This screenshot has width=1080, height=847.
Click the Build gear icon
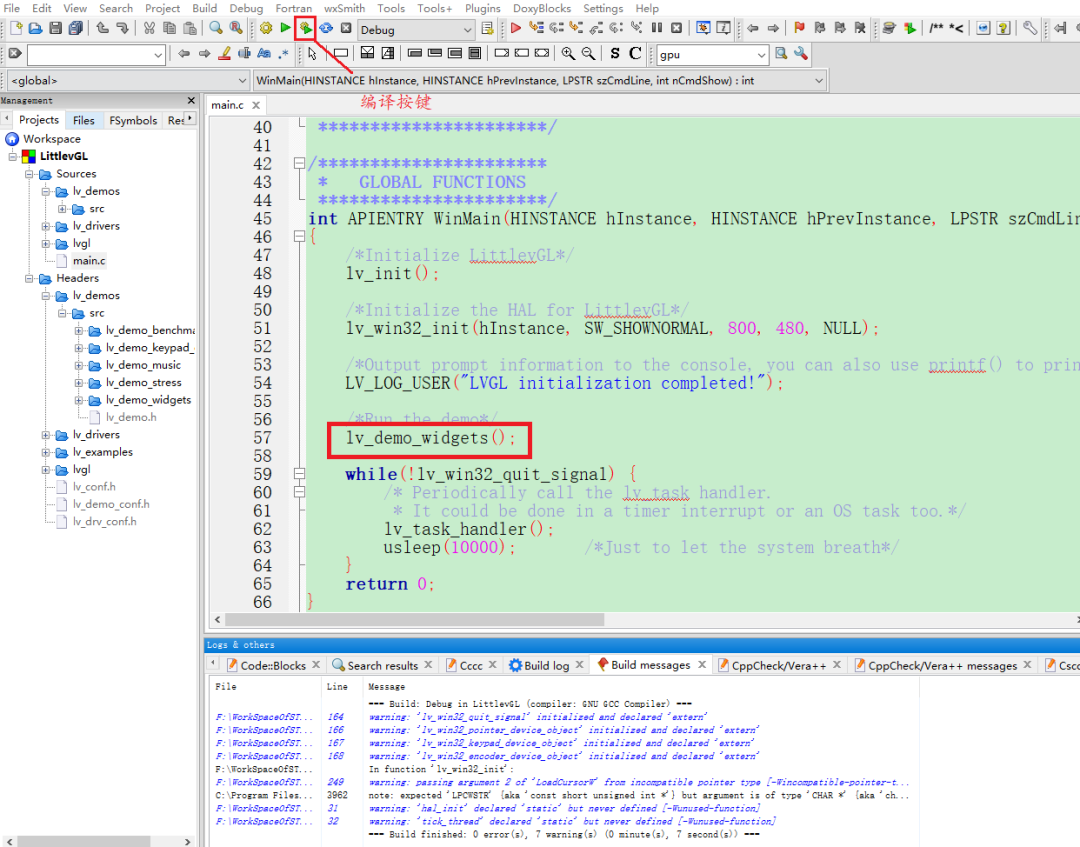266,28
